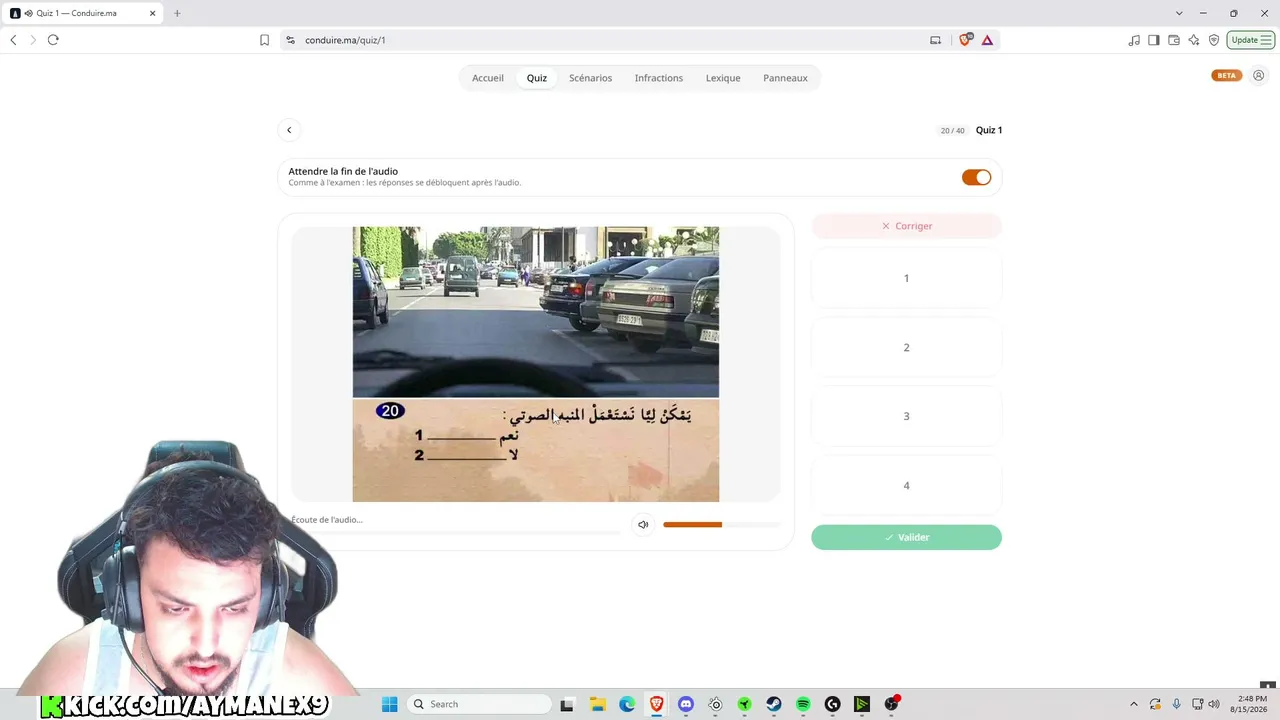Choose answer option 3
Screen dimensions: 1280x720
pyautogui.click(x=906, y=416)
